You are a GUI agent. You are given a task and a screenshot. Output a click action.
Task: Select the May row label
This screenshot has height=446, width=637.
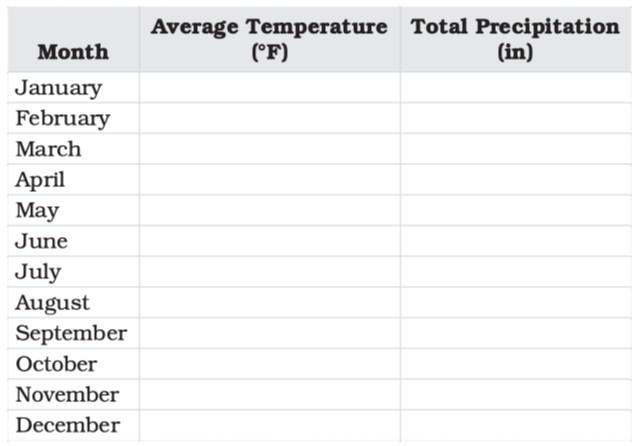(37, 211)
